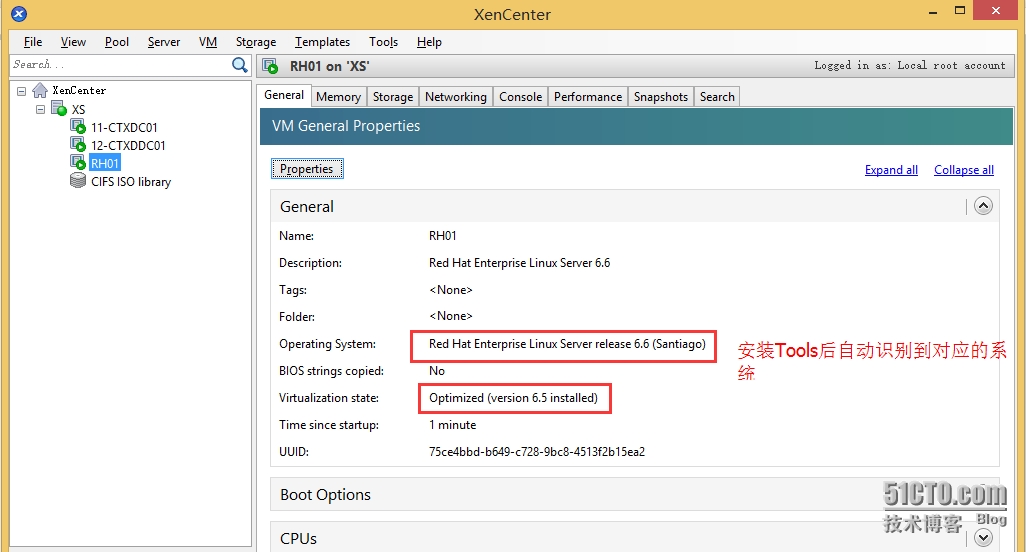
Task: Click the 'Logged in as: Local root account' text
Action: tap(910, 65)
